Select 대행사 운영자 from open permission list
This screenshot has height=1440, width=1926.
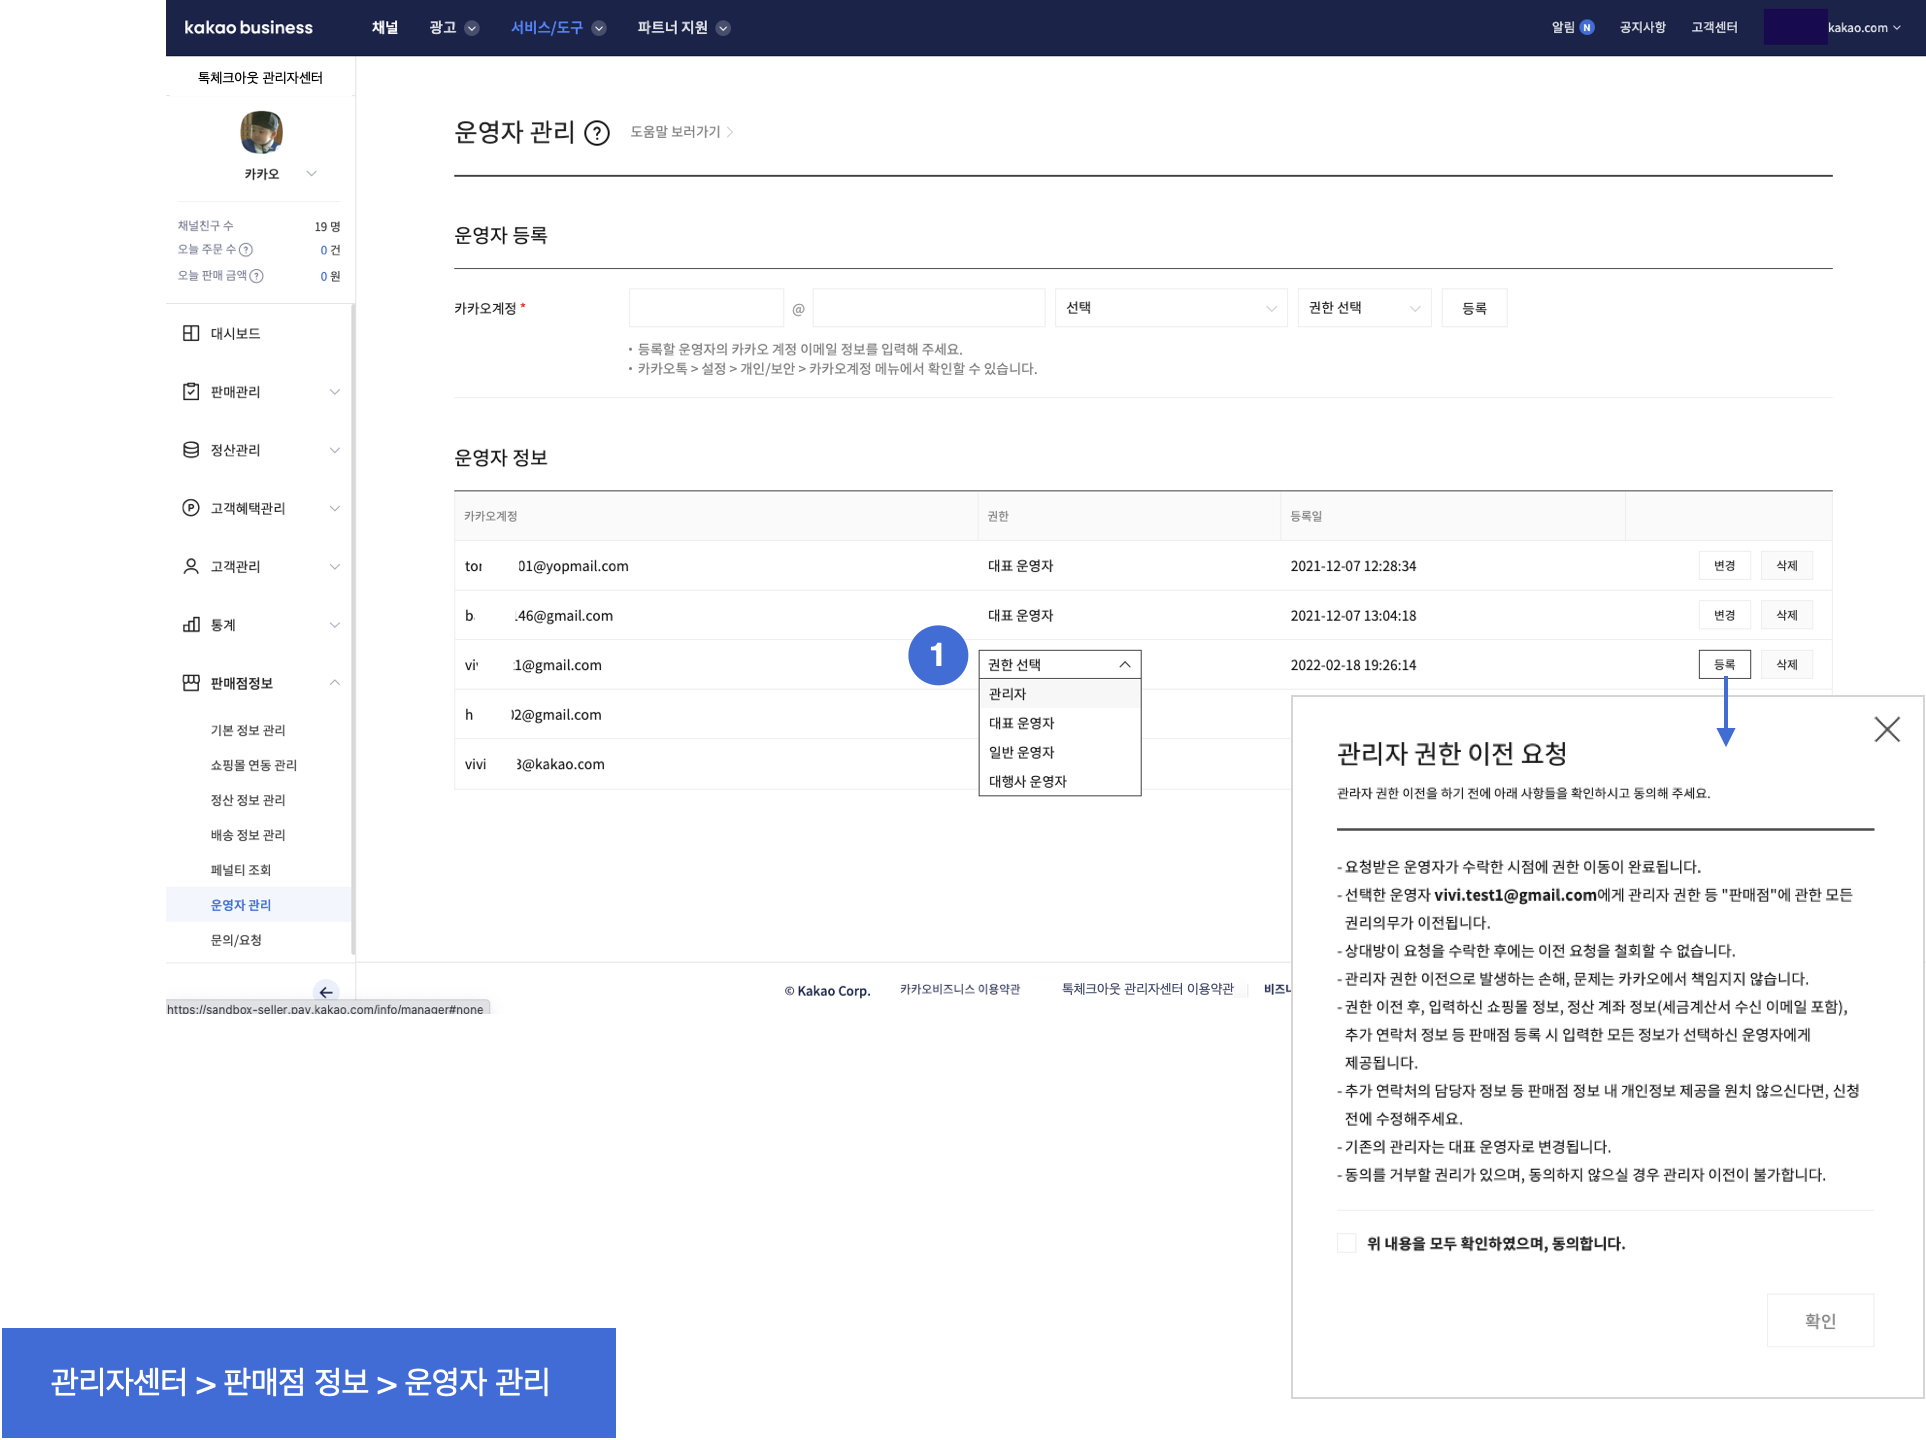(x=1028, y=781)
